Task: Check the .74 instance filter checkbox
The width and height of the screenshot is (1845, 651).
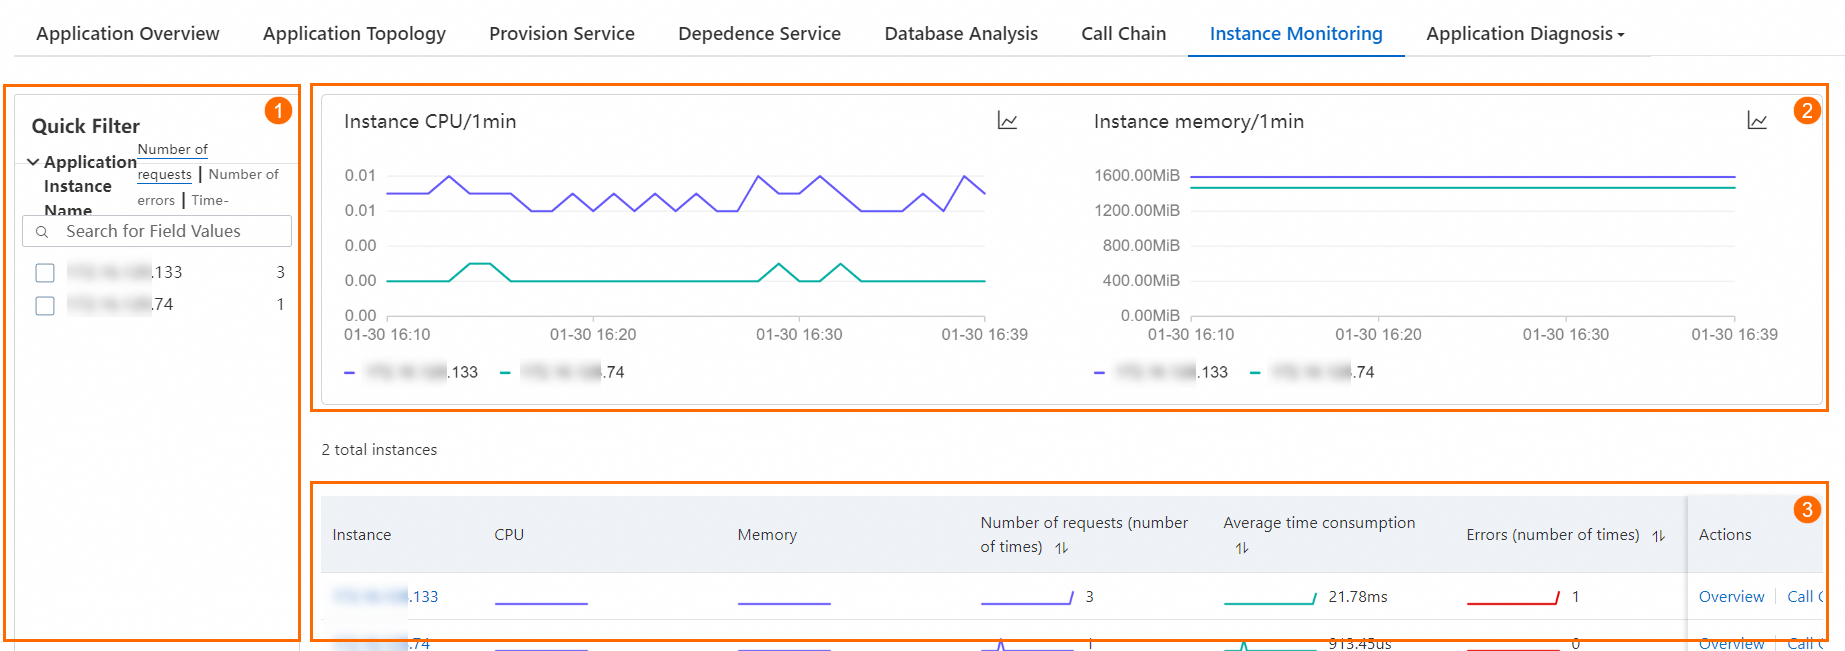Action: (45, 305)
